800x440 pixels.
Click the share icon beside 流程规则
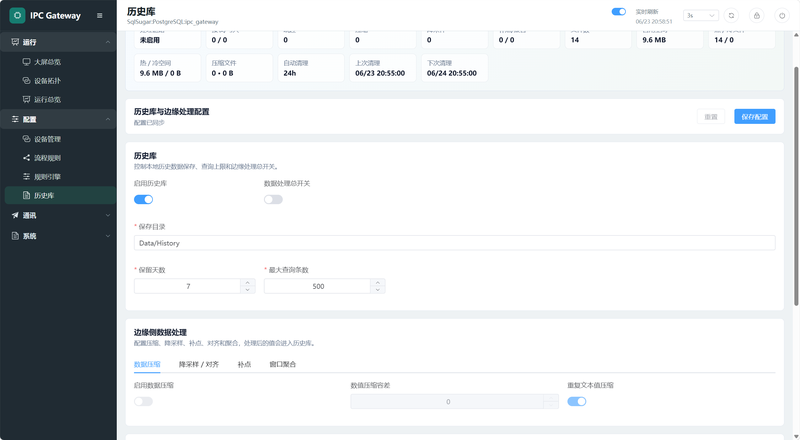pos(27,158)
